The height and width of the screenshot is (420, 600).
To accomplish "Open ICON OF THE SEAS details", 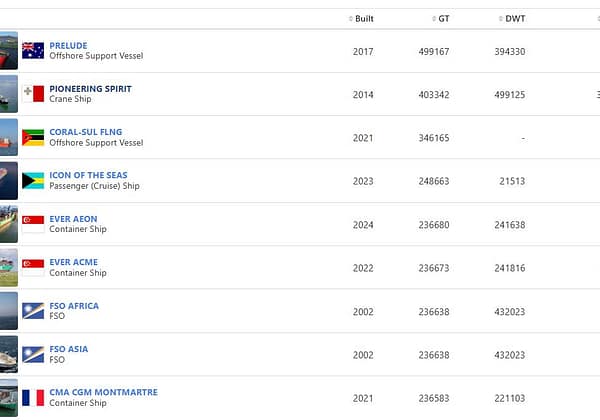I will (x=88, y=175).
